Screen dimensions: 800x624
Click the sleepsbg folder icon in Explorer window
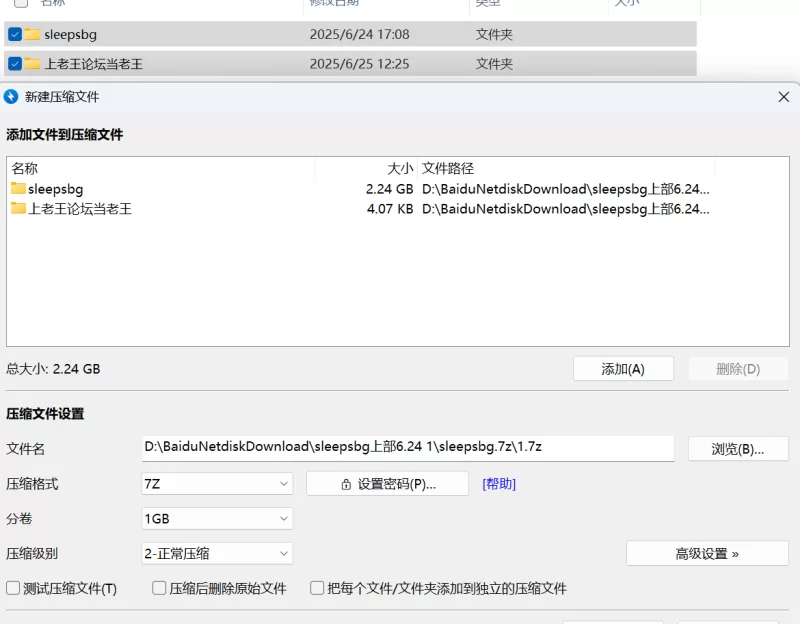coord(32,34)
